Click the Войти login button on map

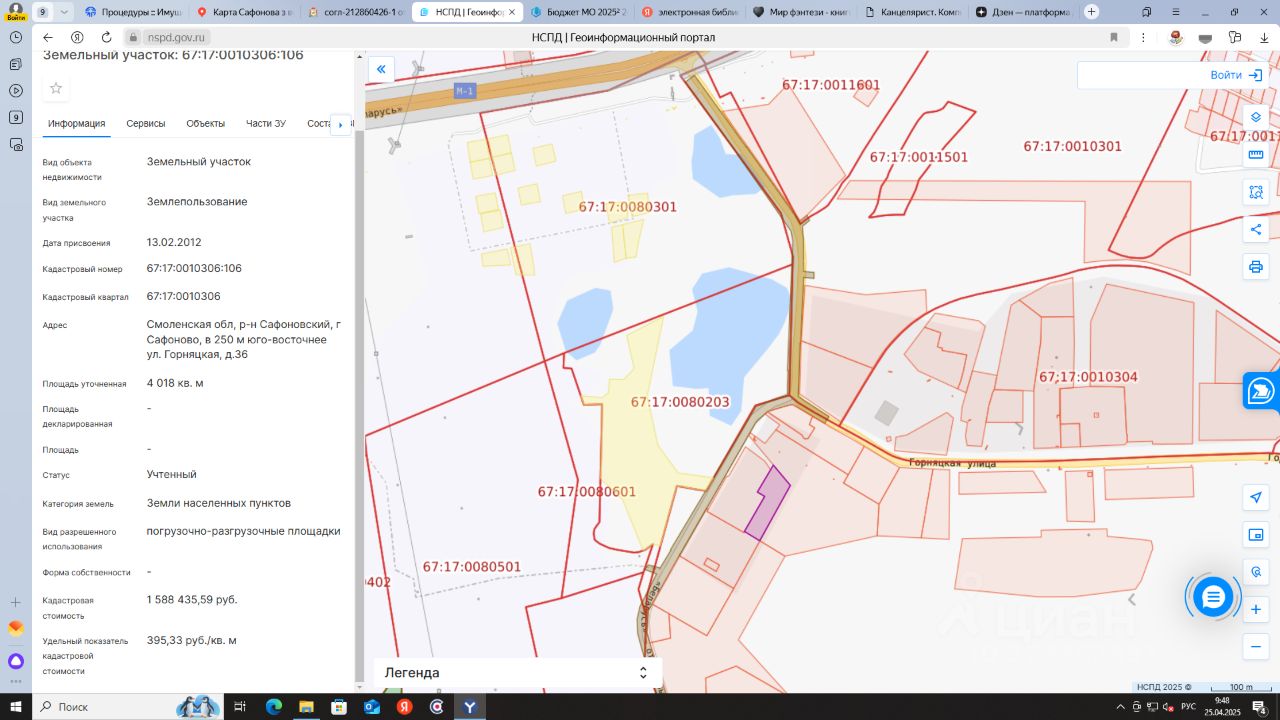pyautogui.click(x=1238, y=75)
